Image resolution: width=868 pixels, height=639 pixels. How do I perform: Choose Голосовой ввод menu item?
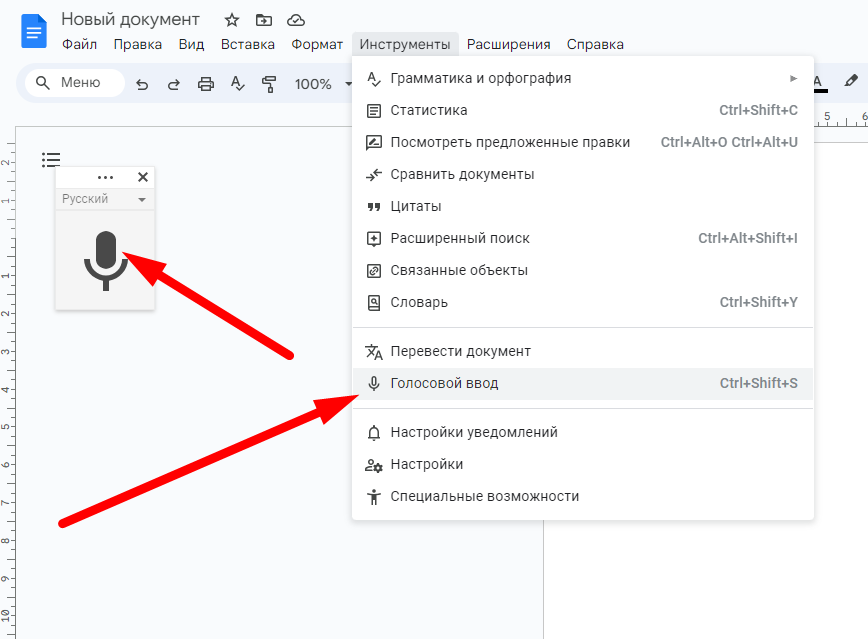583,383
